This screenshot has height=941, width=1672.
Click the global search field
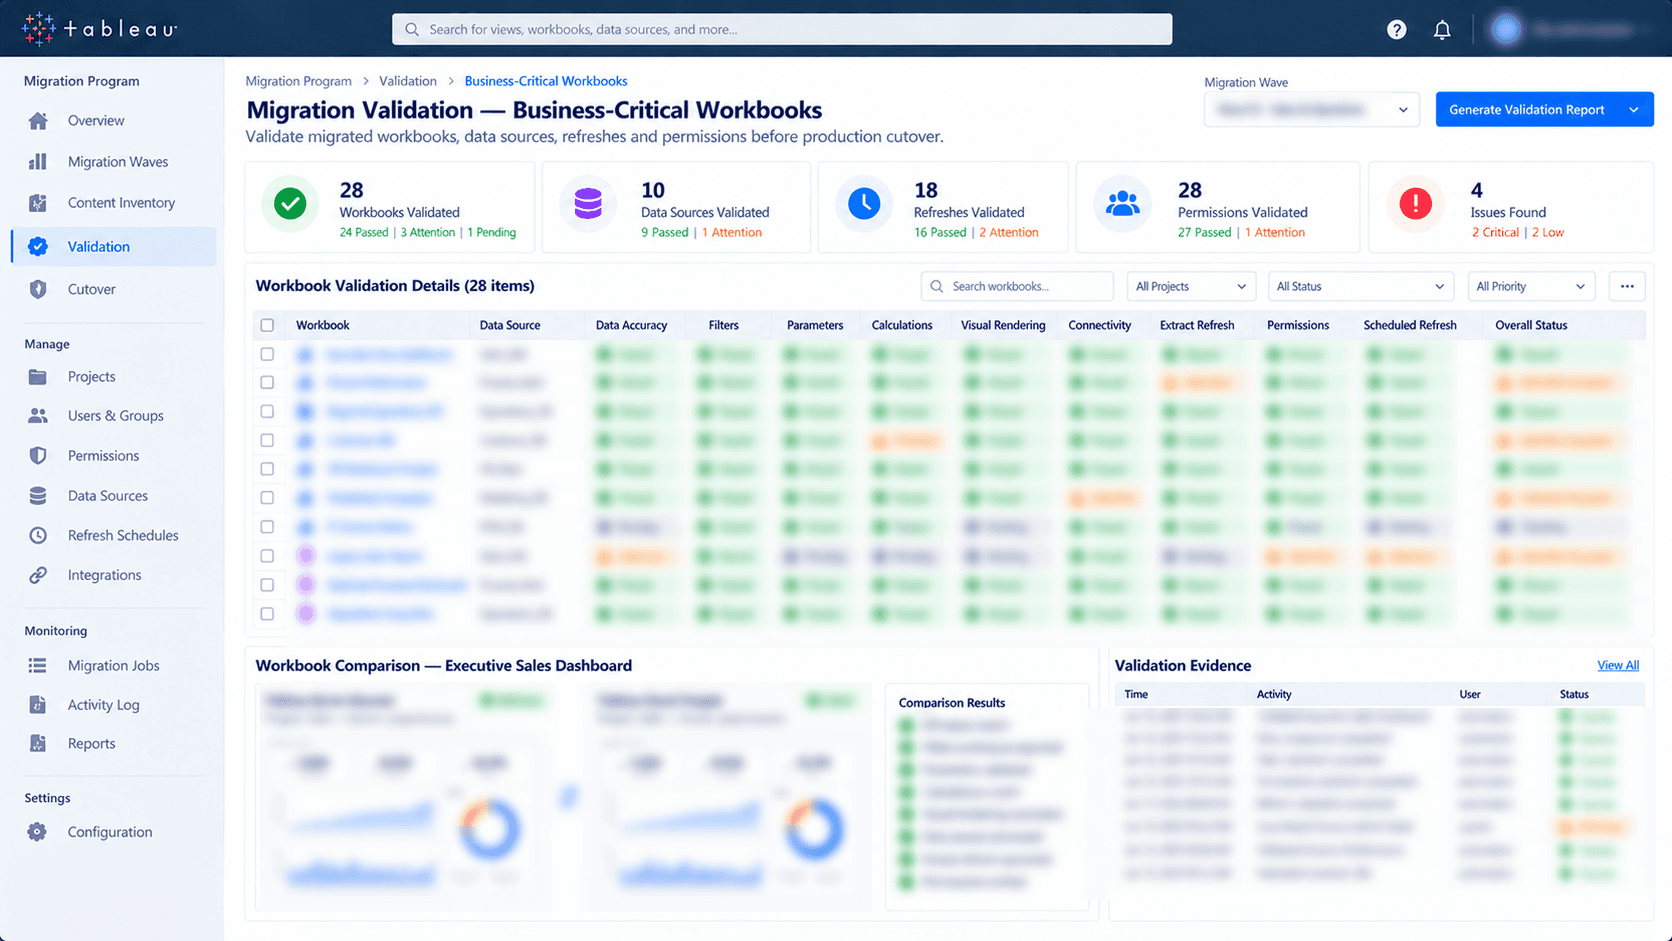782,29
